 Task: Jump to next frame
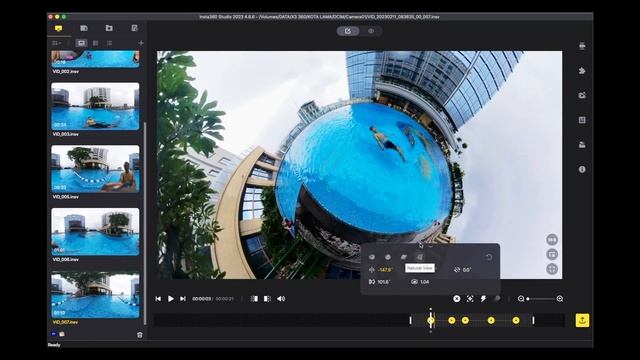pyautogui.click(x=183, y=299)
